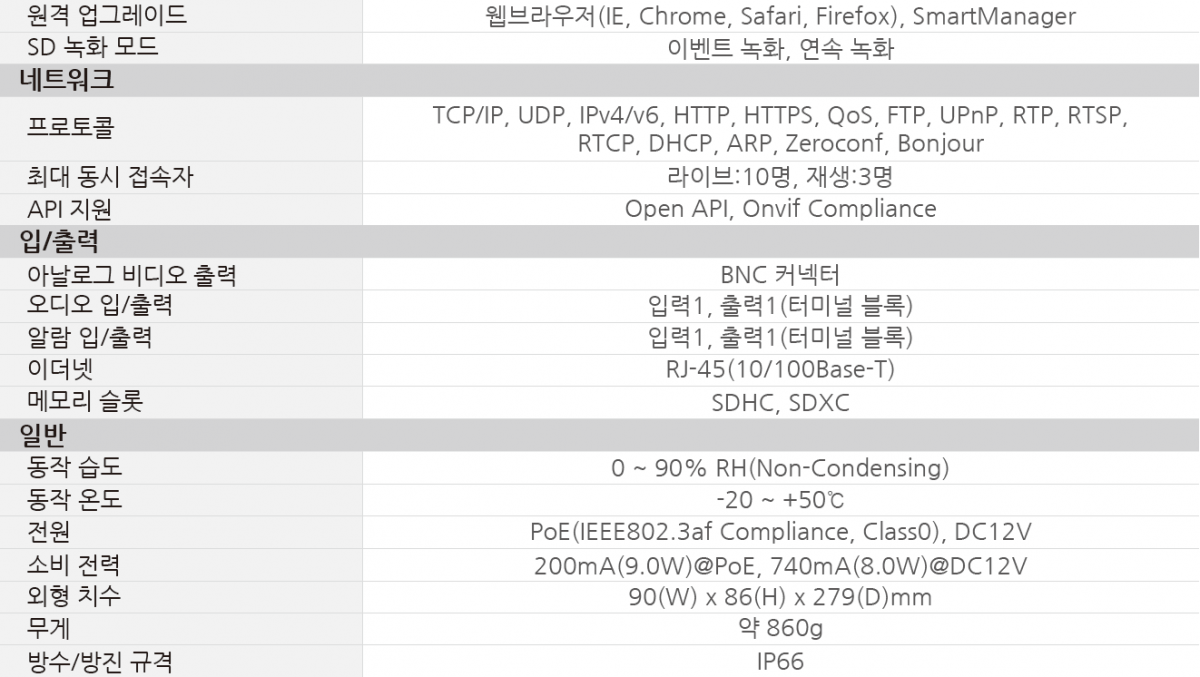The height and width of the screenshot is (677, 1200).
Task: Select the 동작 습도 row label
Action: click(x=75, y=467)
